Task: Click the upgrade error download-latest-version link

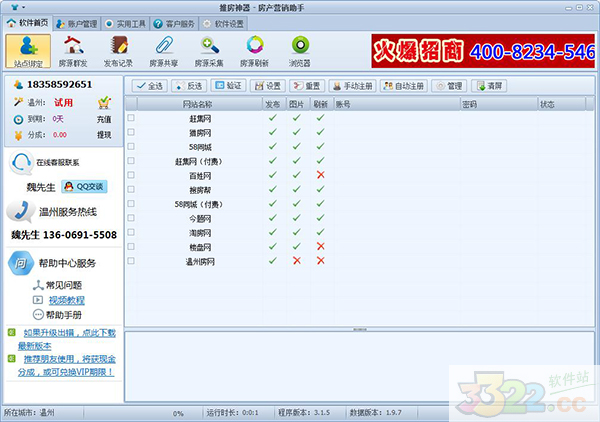Action: pyautogui.click(x=67, y=339)
